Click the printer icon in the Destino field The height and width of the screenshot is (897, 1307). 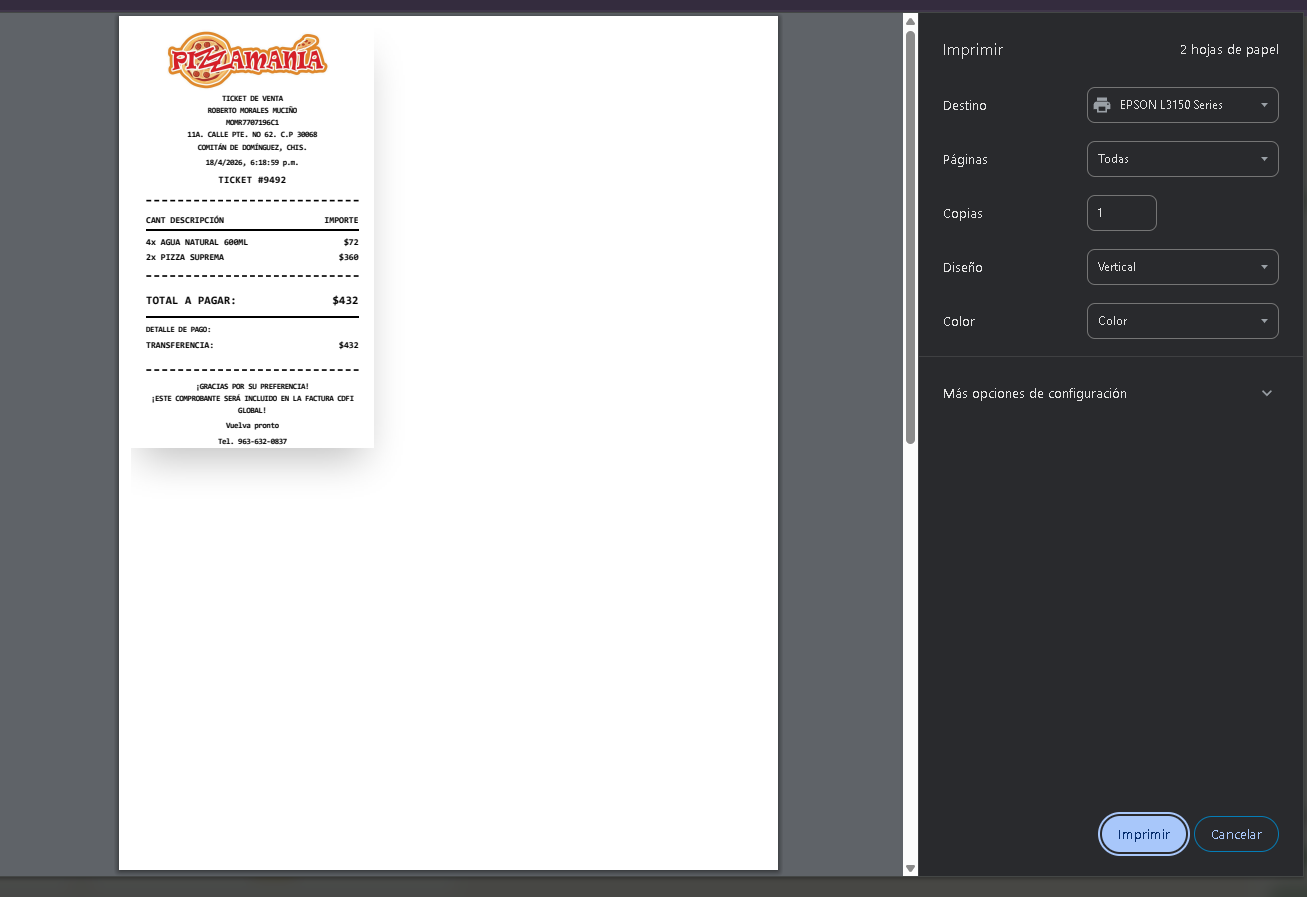coord(1102,105)
